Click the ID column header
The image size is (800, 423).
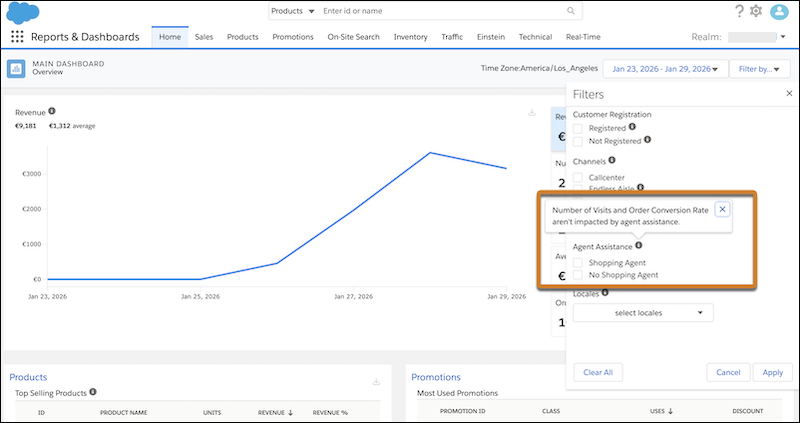pos(41,412)
